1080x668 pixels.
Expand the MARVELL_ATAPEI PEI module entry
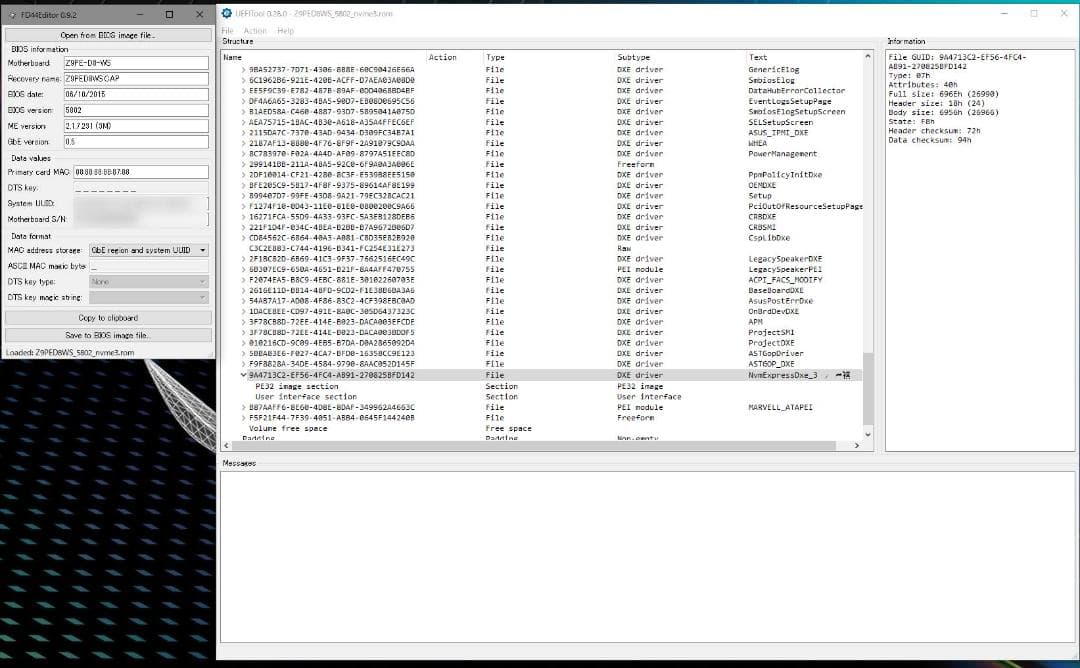point(246,407)
